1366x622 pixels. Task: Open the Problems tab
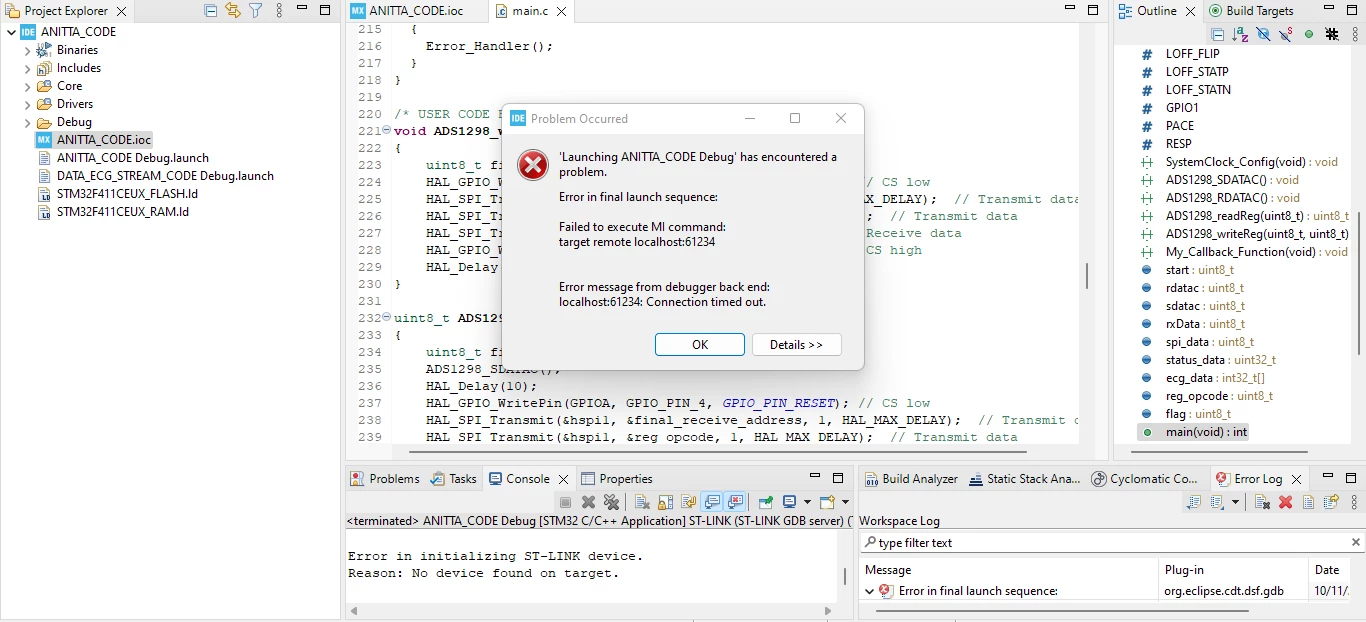point(385,479)
